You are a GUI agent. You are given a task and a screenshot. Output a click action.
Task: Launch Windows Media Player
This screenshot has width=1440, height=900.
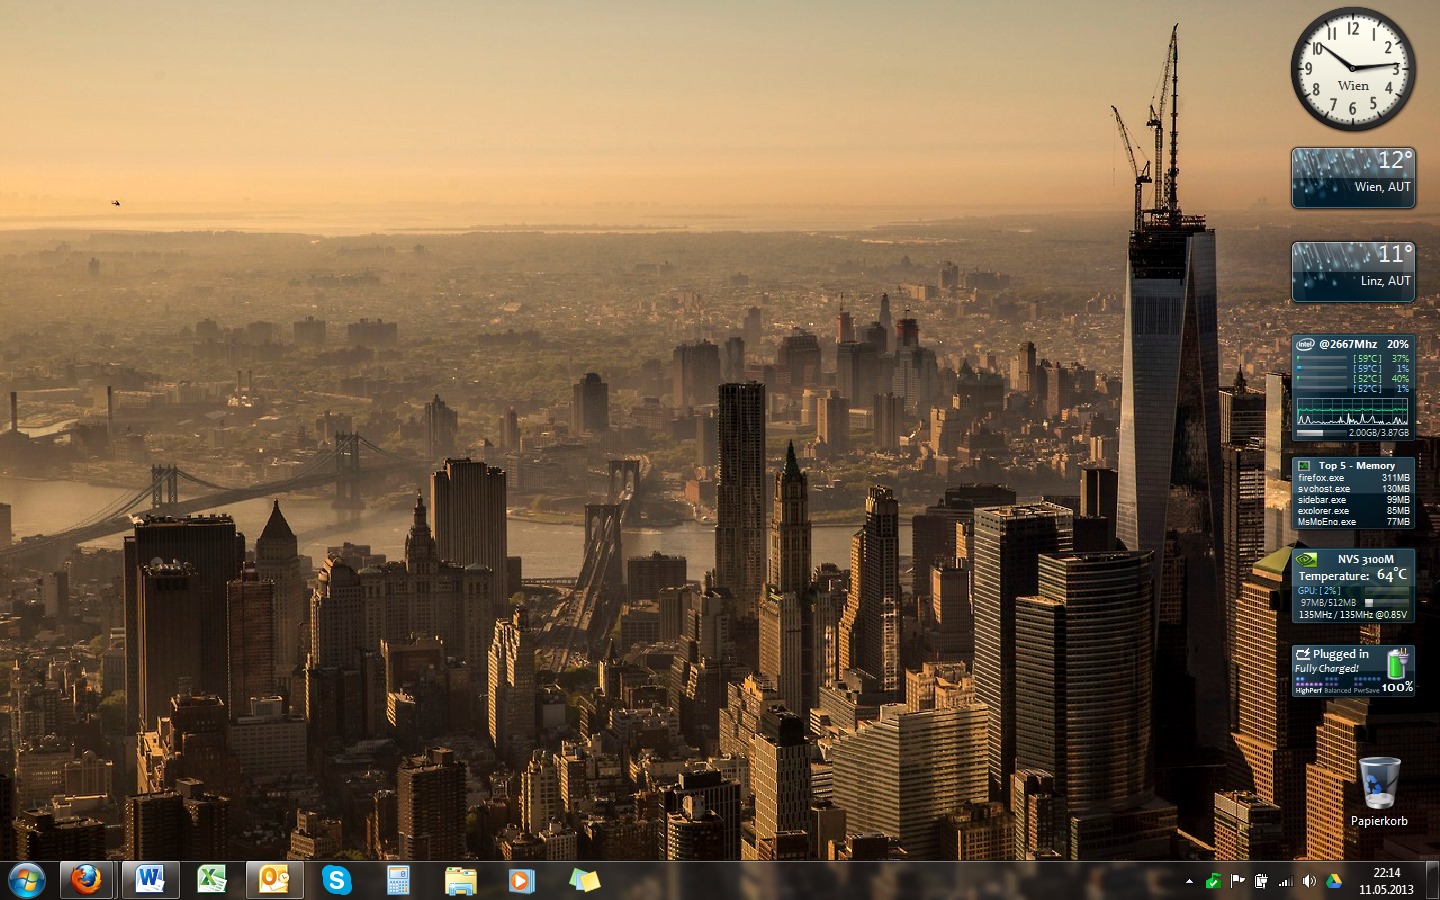[521, 880]
